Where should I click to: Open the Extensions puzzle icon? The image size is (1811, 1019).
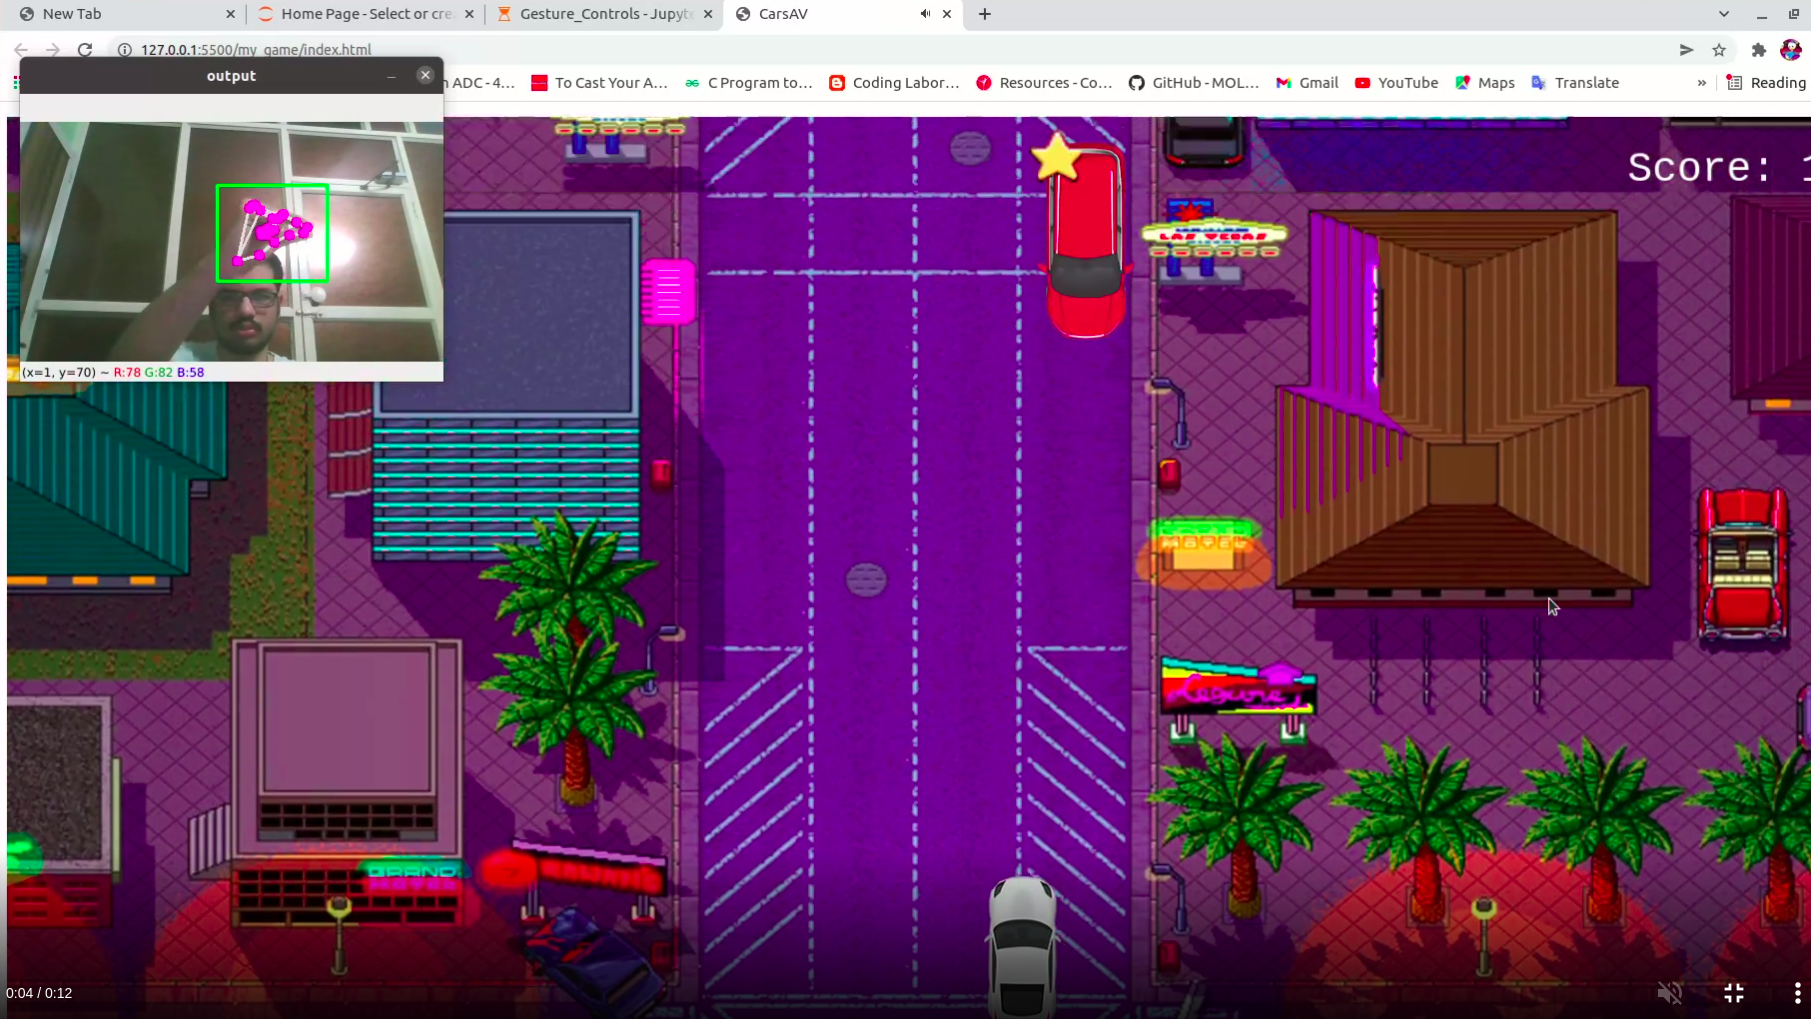pos(1758,49)
